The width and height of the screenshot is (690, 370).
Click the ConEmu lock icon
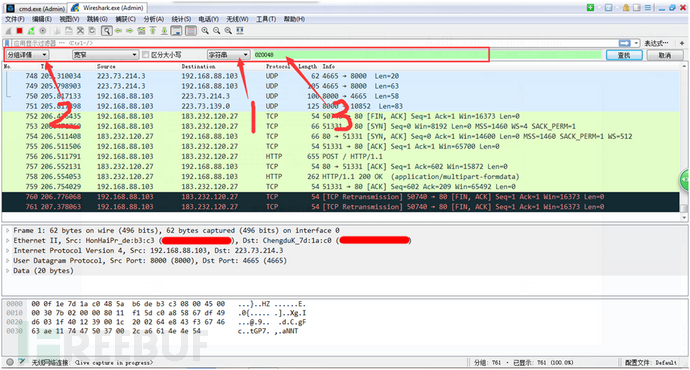pyautogui.click(x=626, y=7)
